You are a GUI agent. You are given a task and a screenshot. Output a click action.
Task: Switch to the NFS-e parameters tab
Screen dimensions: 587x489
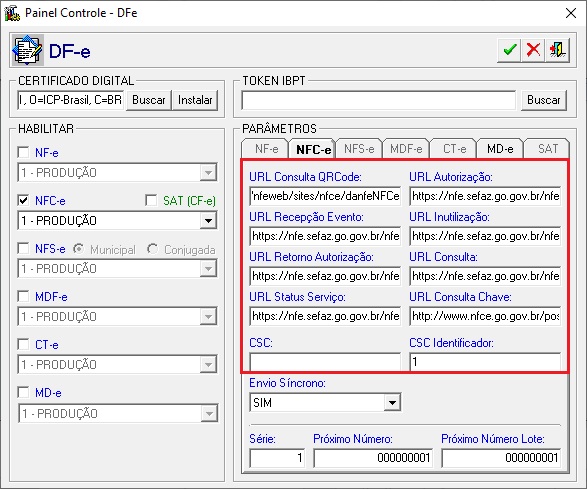click(x=359, y=149)
